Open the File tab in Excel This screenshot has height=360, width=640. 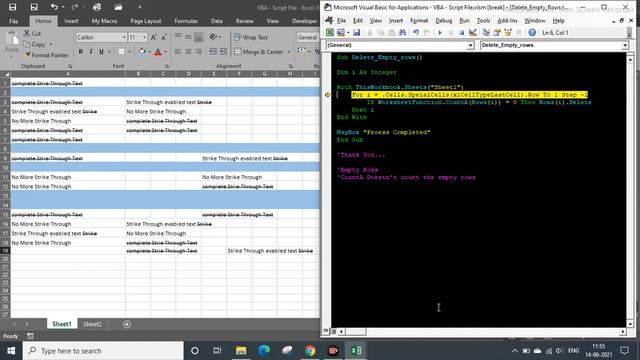(13, 21)
